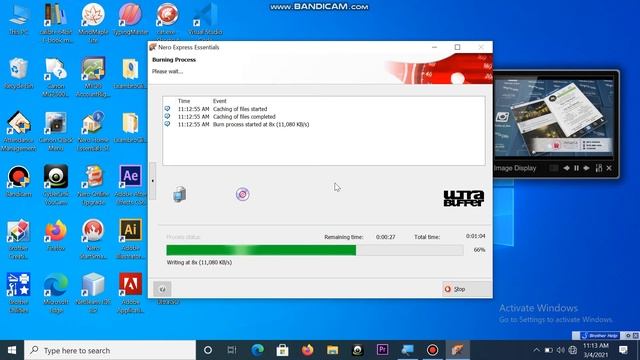
Task: Open Adobe Premiere Pro from the taskbar
Action: pyautogui.click(x=382, y=350)
